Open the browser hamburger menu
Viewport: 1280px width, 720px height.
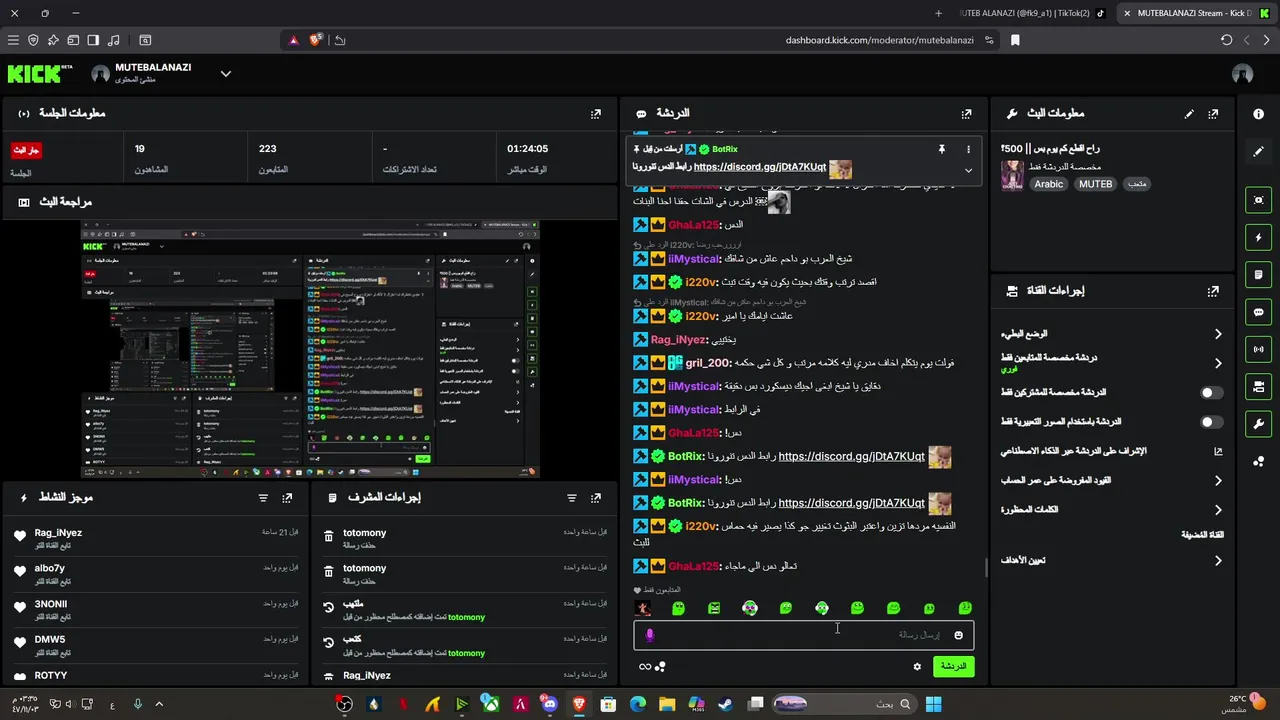click(x=13, y=40)
